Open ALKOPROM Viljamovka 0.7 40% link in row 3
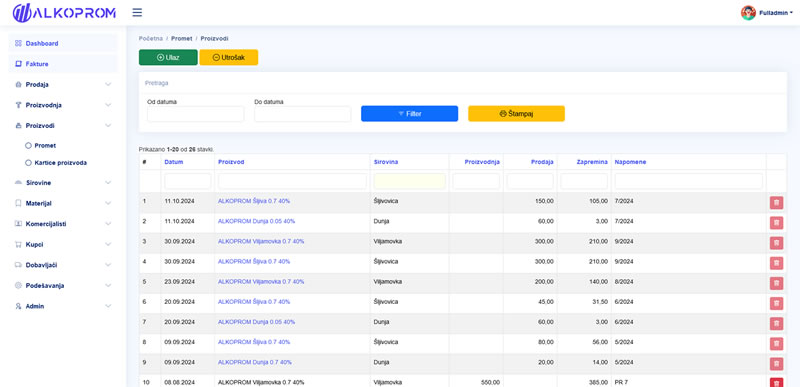Screen dimensions: 800x387 point(261,241)
